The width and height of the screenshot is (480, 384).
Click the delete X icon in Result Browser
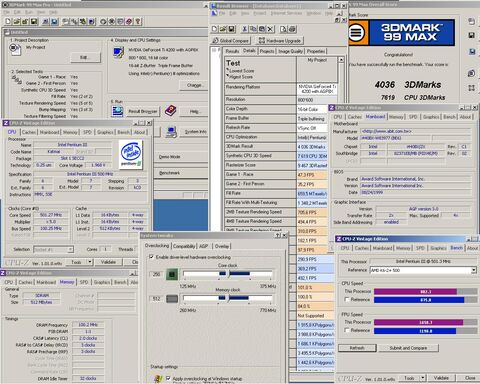point(270,29)
